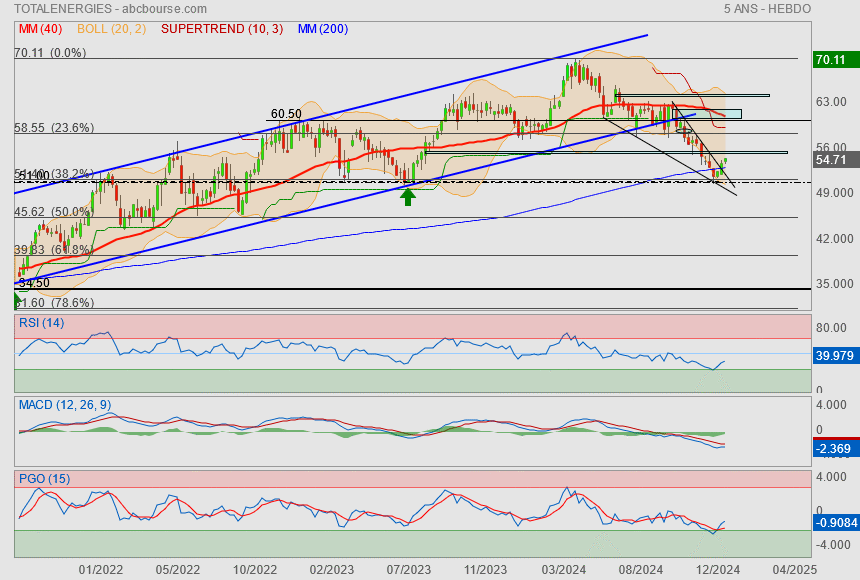Click the 58.55 (23.6%) Fibonacci level label
Screen dimensions: 860x580
[x=54, y=128]
